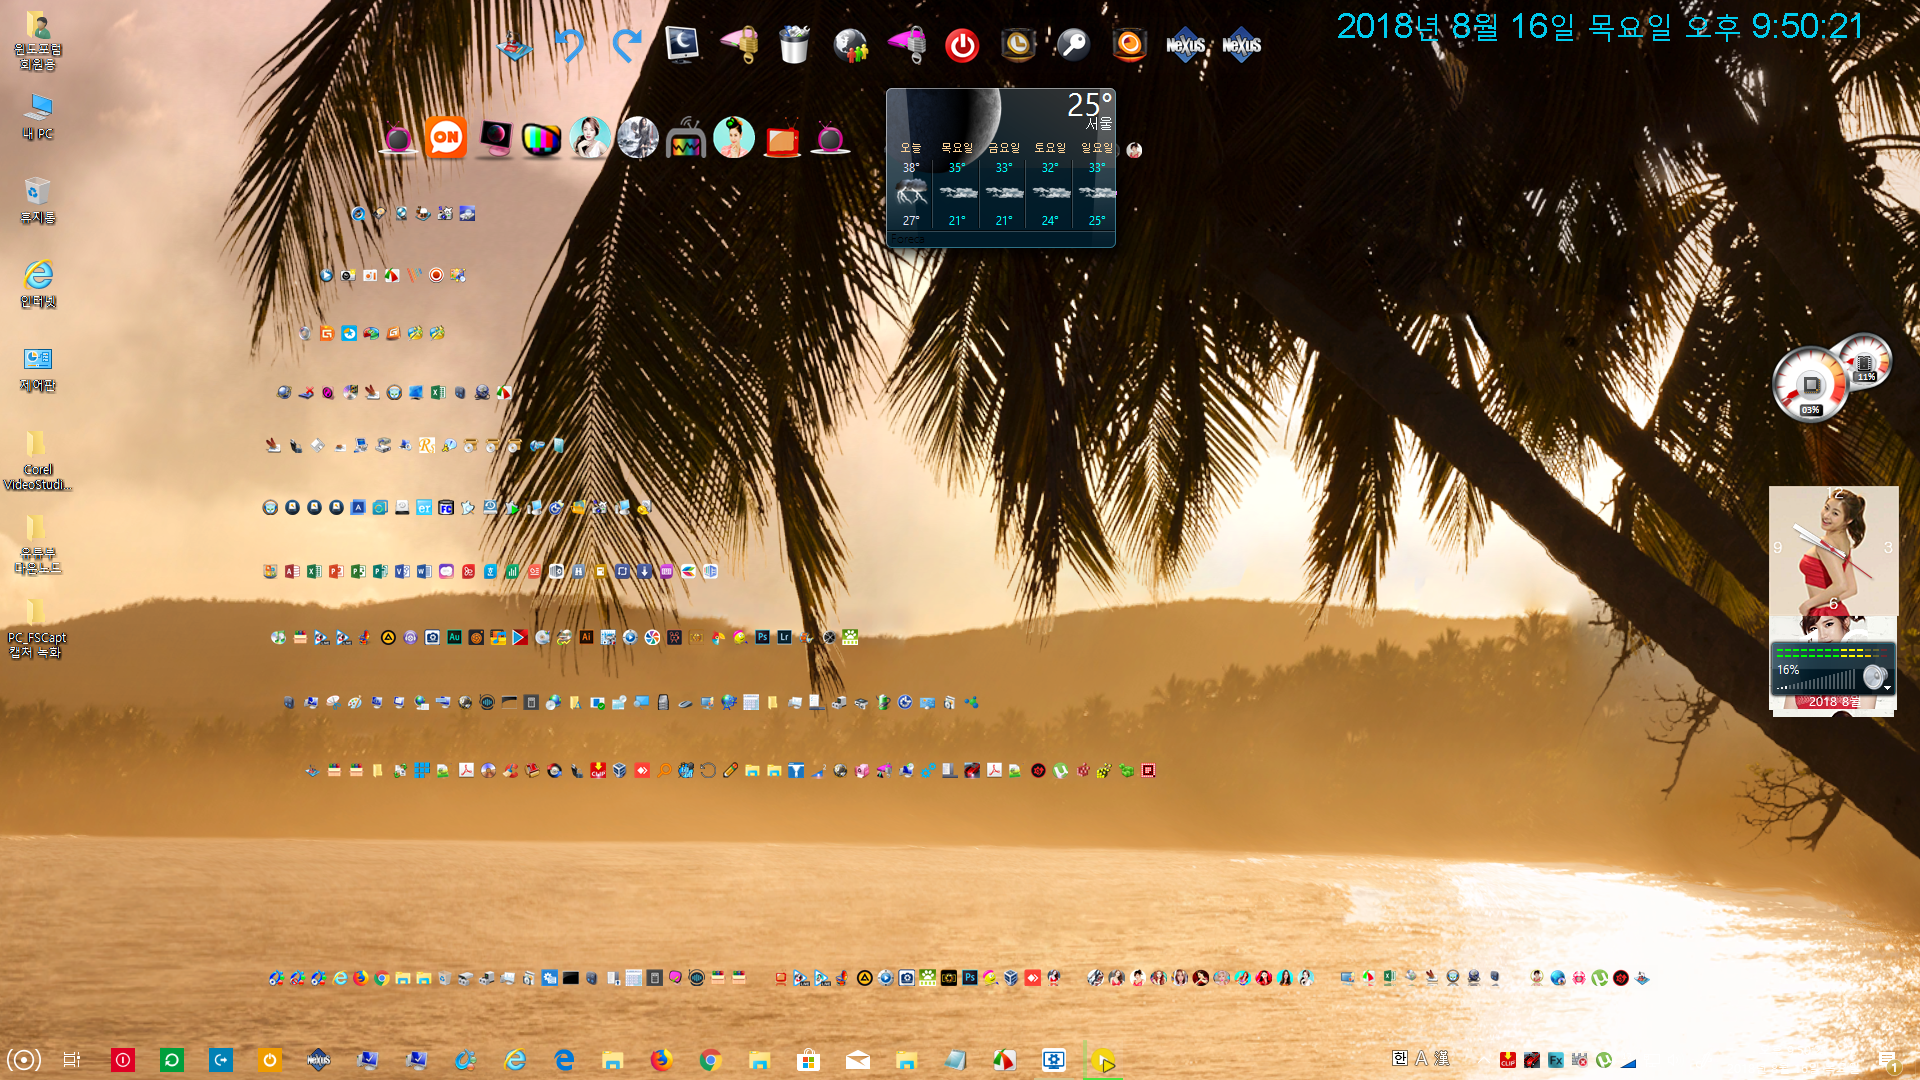The height and width of the screenshot is (1080, 1920).
Task: Open Task View on the taskbar
Action: point(72,1060)
